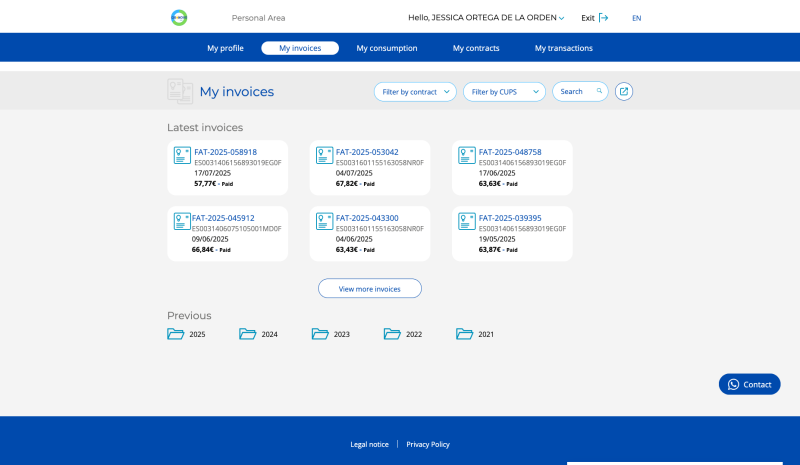Screen dimensions: 800x465
Task: Open the 2025 folder icon
Action: click(x=176, y=334)
